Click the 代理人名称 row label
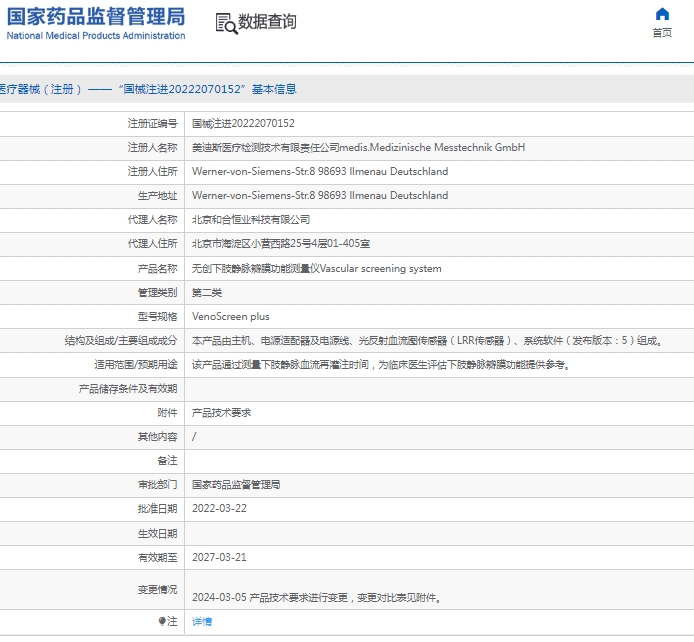 point(152,219)
